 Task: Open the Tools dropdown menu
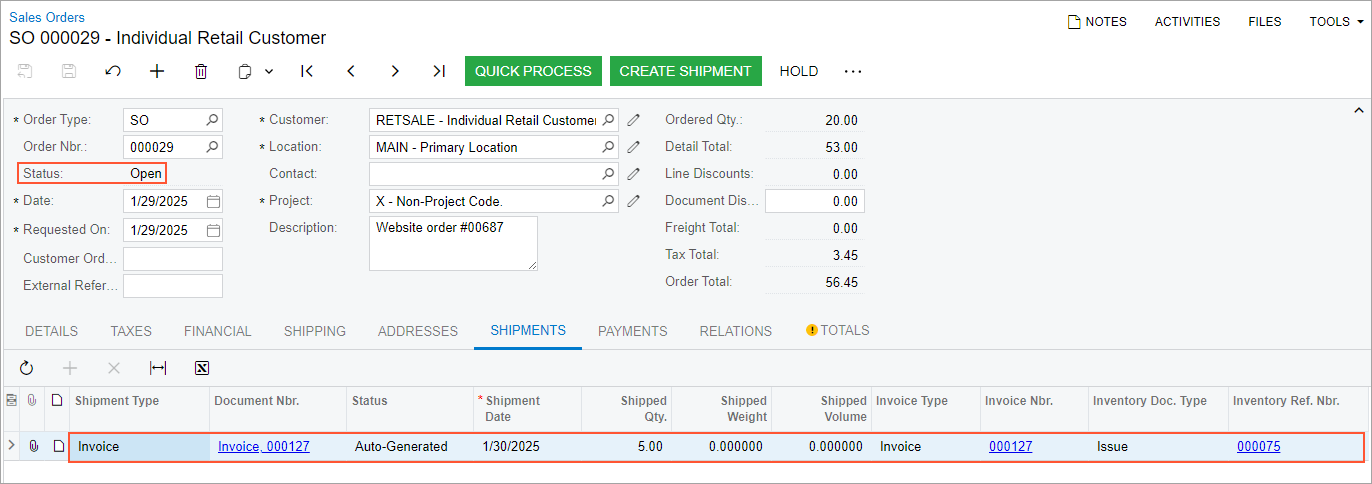1335,22
